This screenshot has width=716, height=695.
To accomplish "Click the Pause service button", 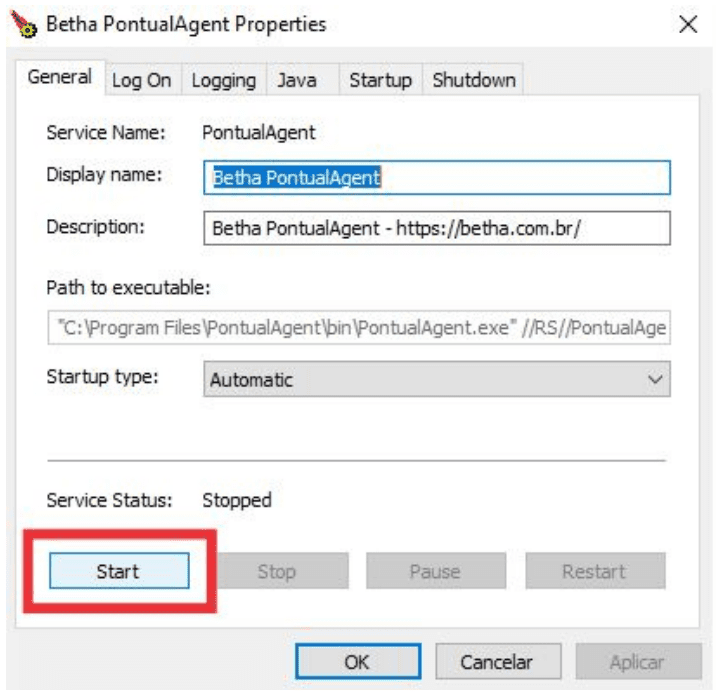I will 435,572.
